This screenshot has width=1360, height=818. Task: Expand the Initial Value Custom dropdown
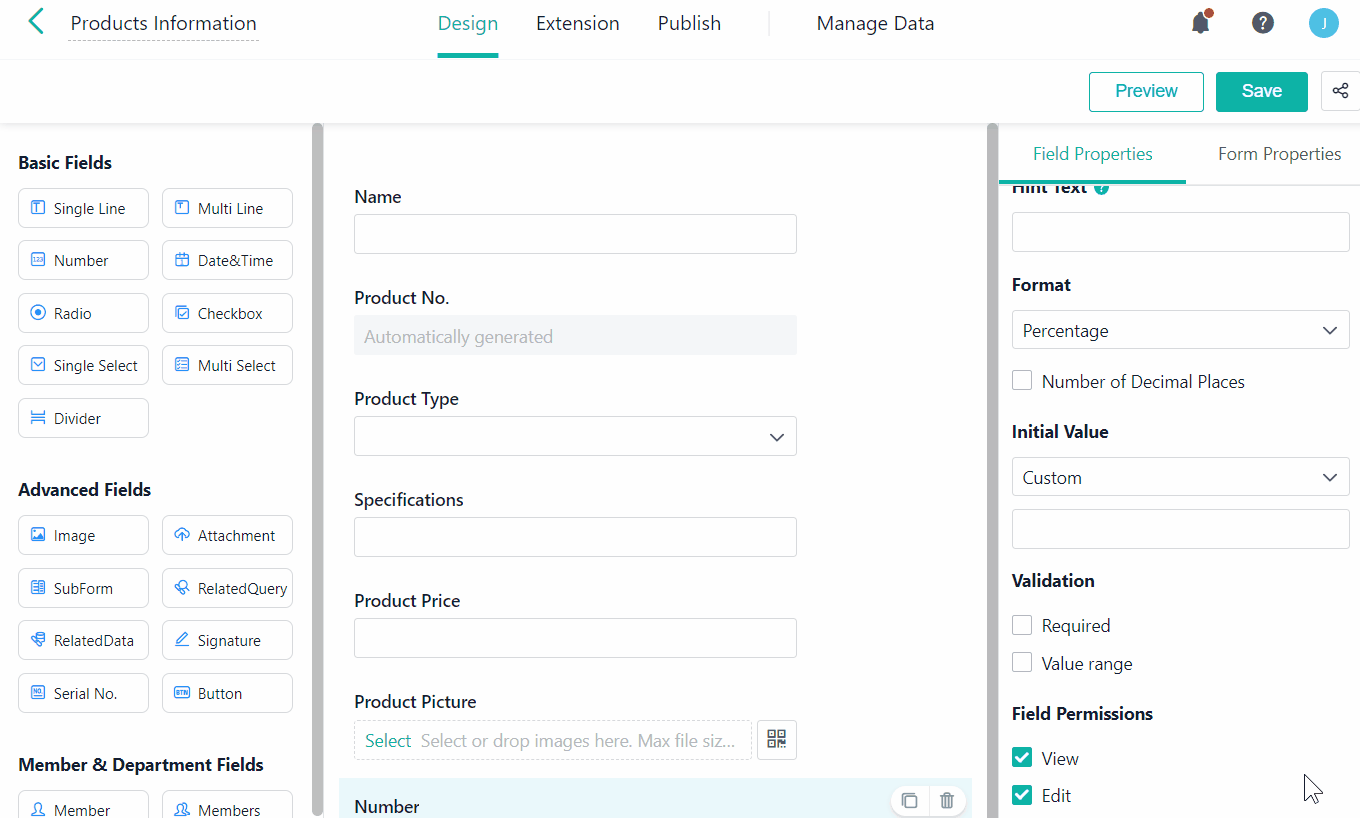pos(1180,478)
